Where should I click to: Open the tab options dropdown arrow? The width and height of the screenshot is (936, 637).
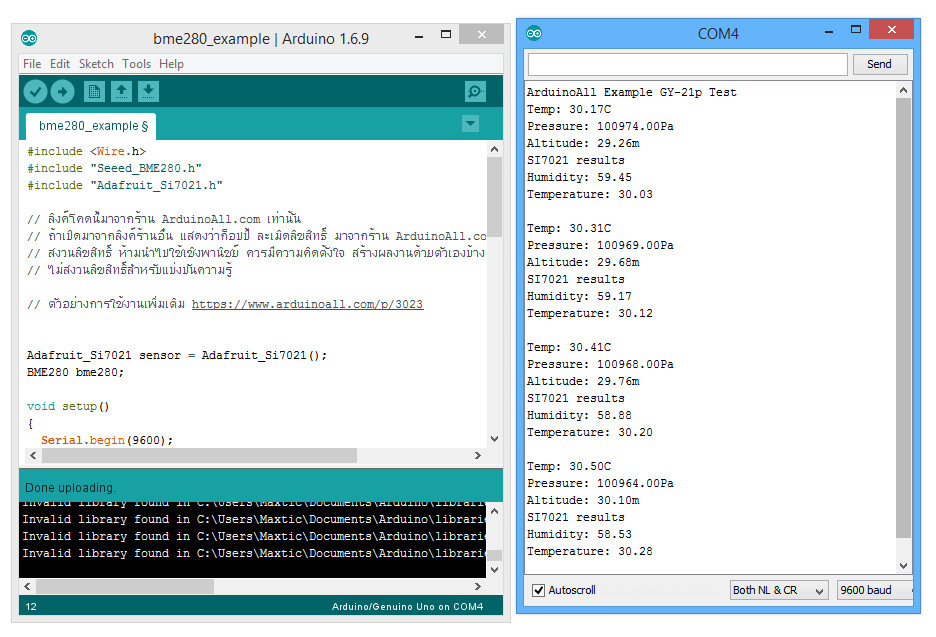coord(470,124)
